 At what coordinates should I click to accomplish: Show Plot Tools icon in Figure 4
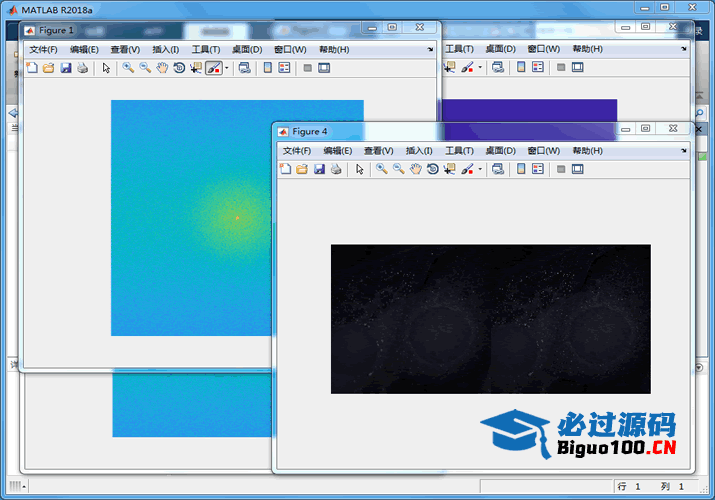coord(578,169)
